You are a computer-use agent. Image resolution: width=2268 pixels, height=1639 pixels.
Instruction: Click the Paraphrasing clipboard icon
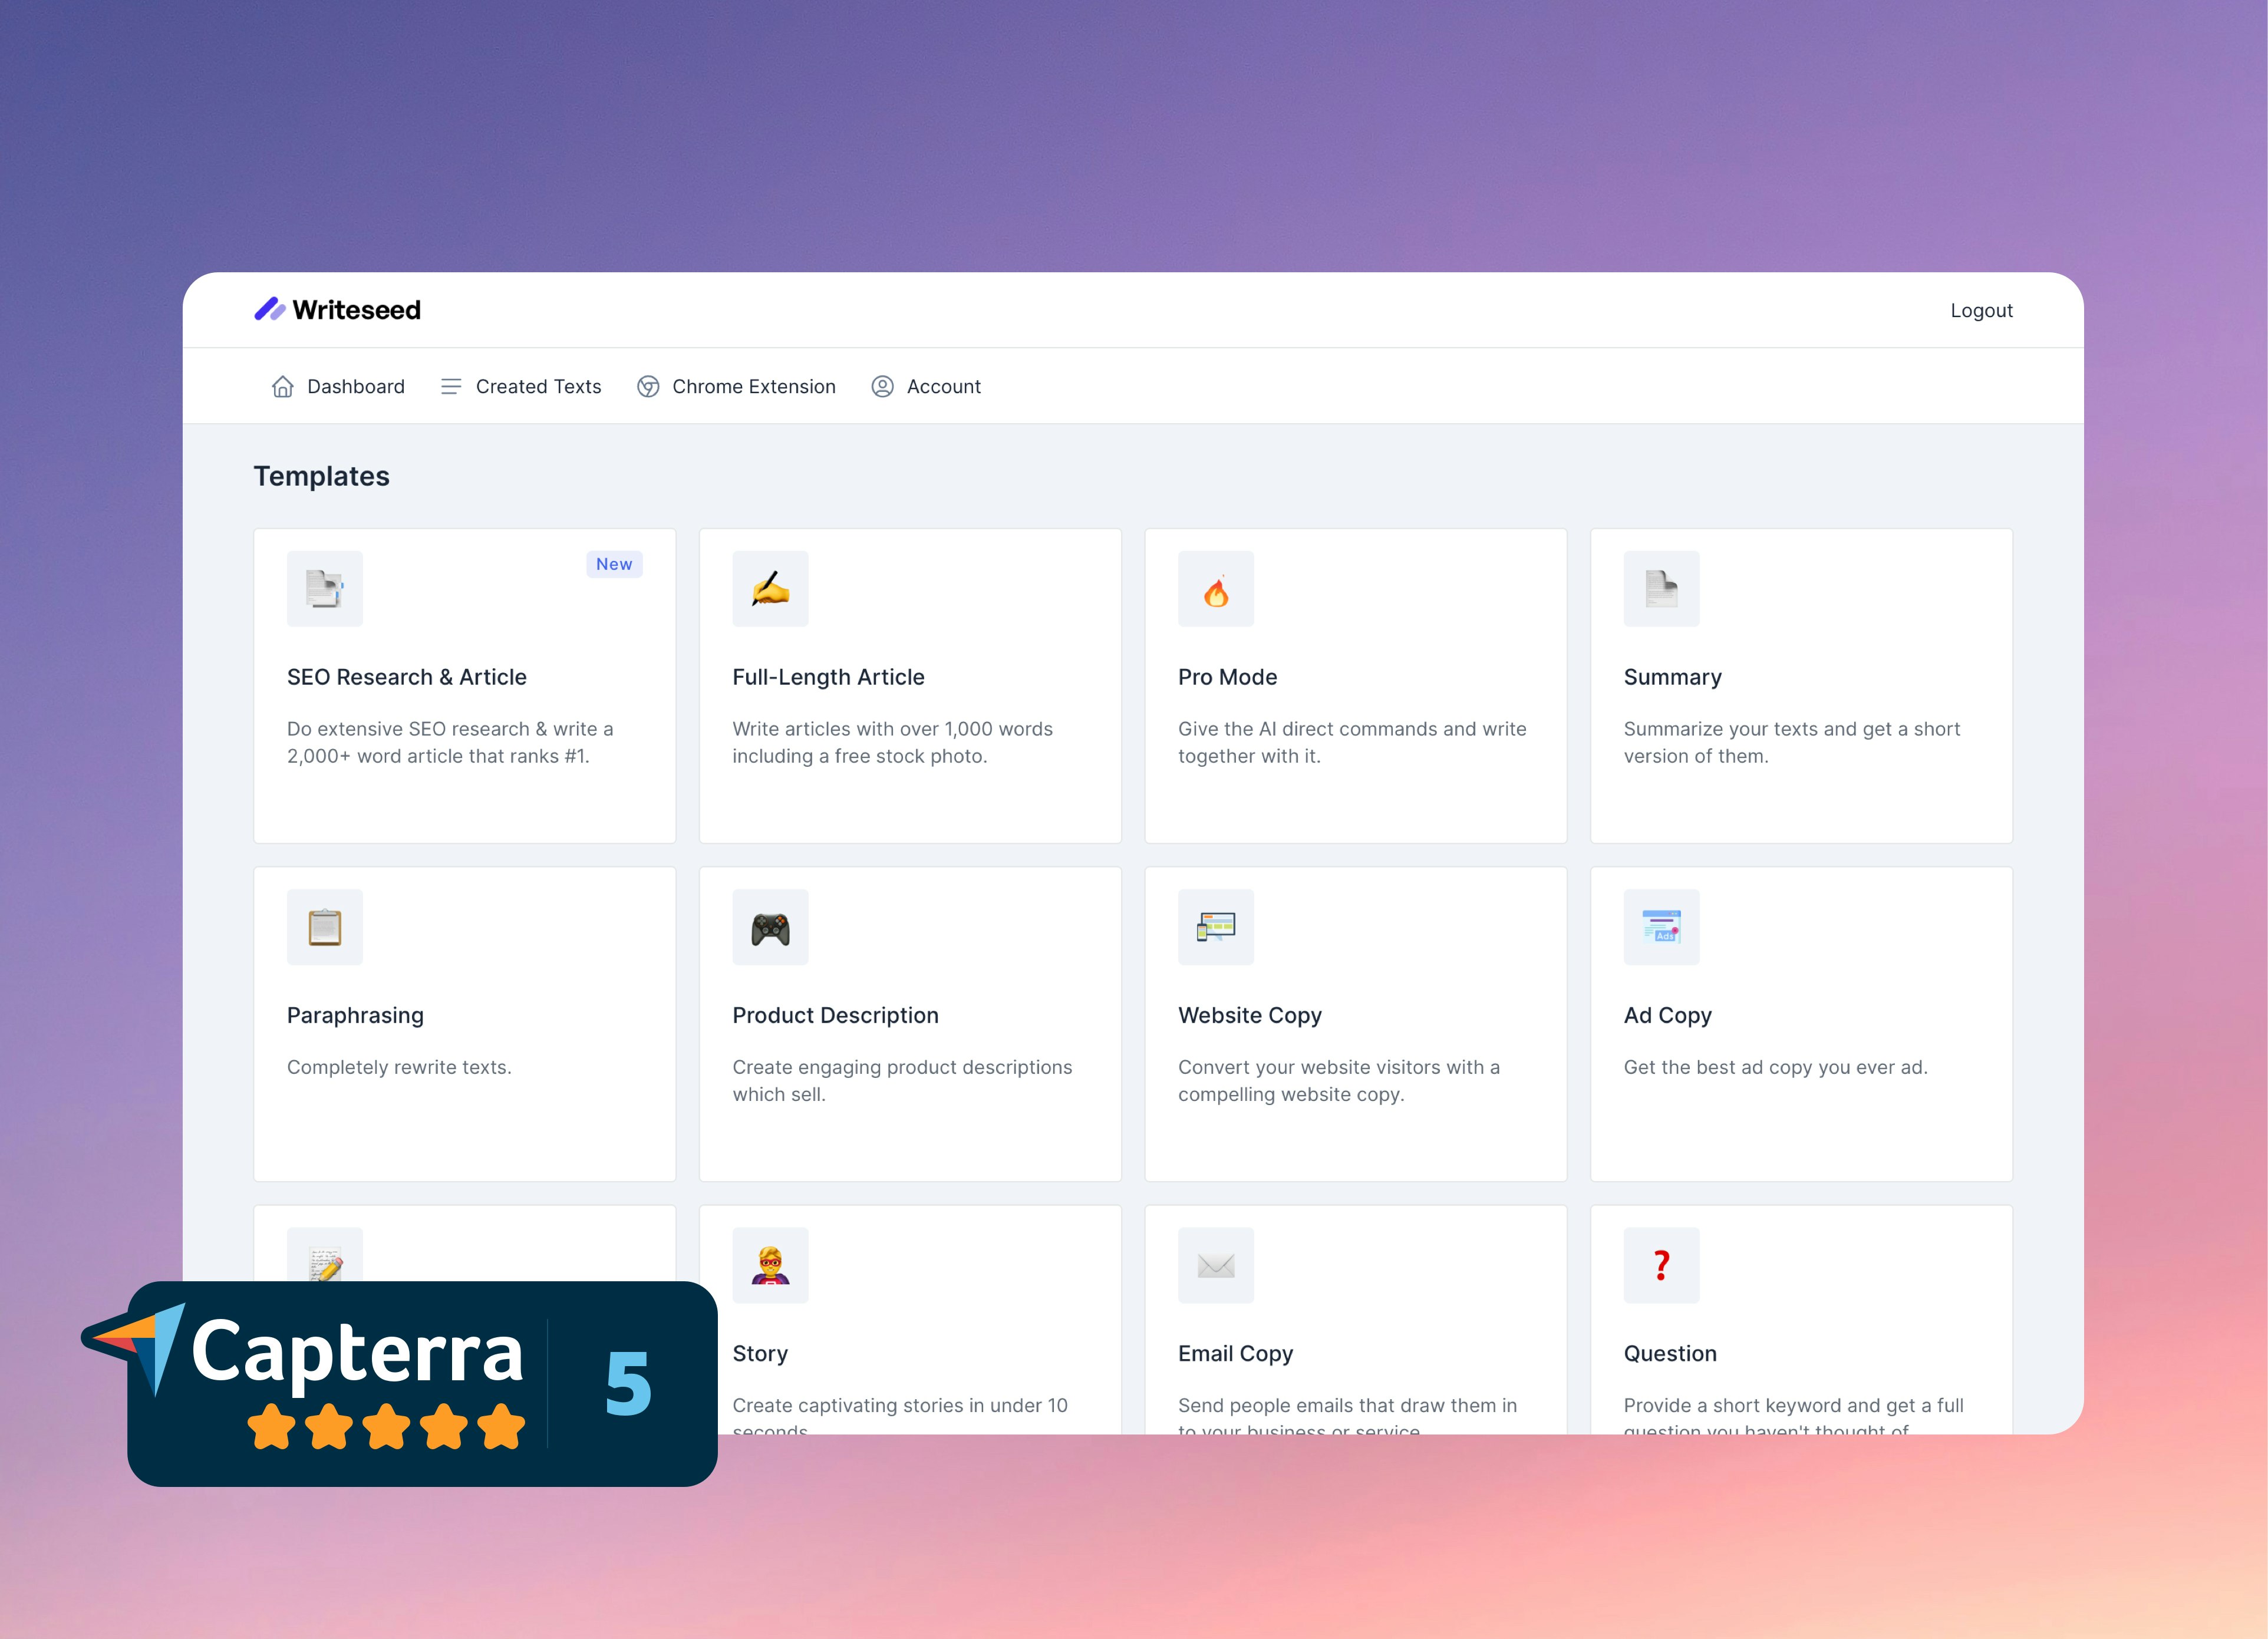coord(325,927)
